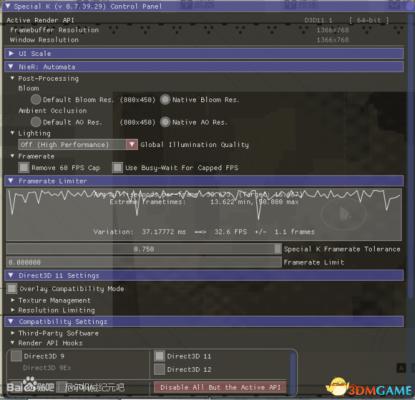Screen dimensions: 415x400
Task: Collapse the Direct3D 11 Settings header
Action: (x=204, y=275)
